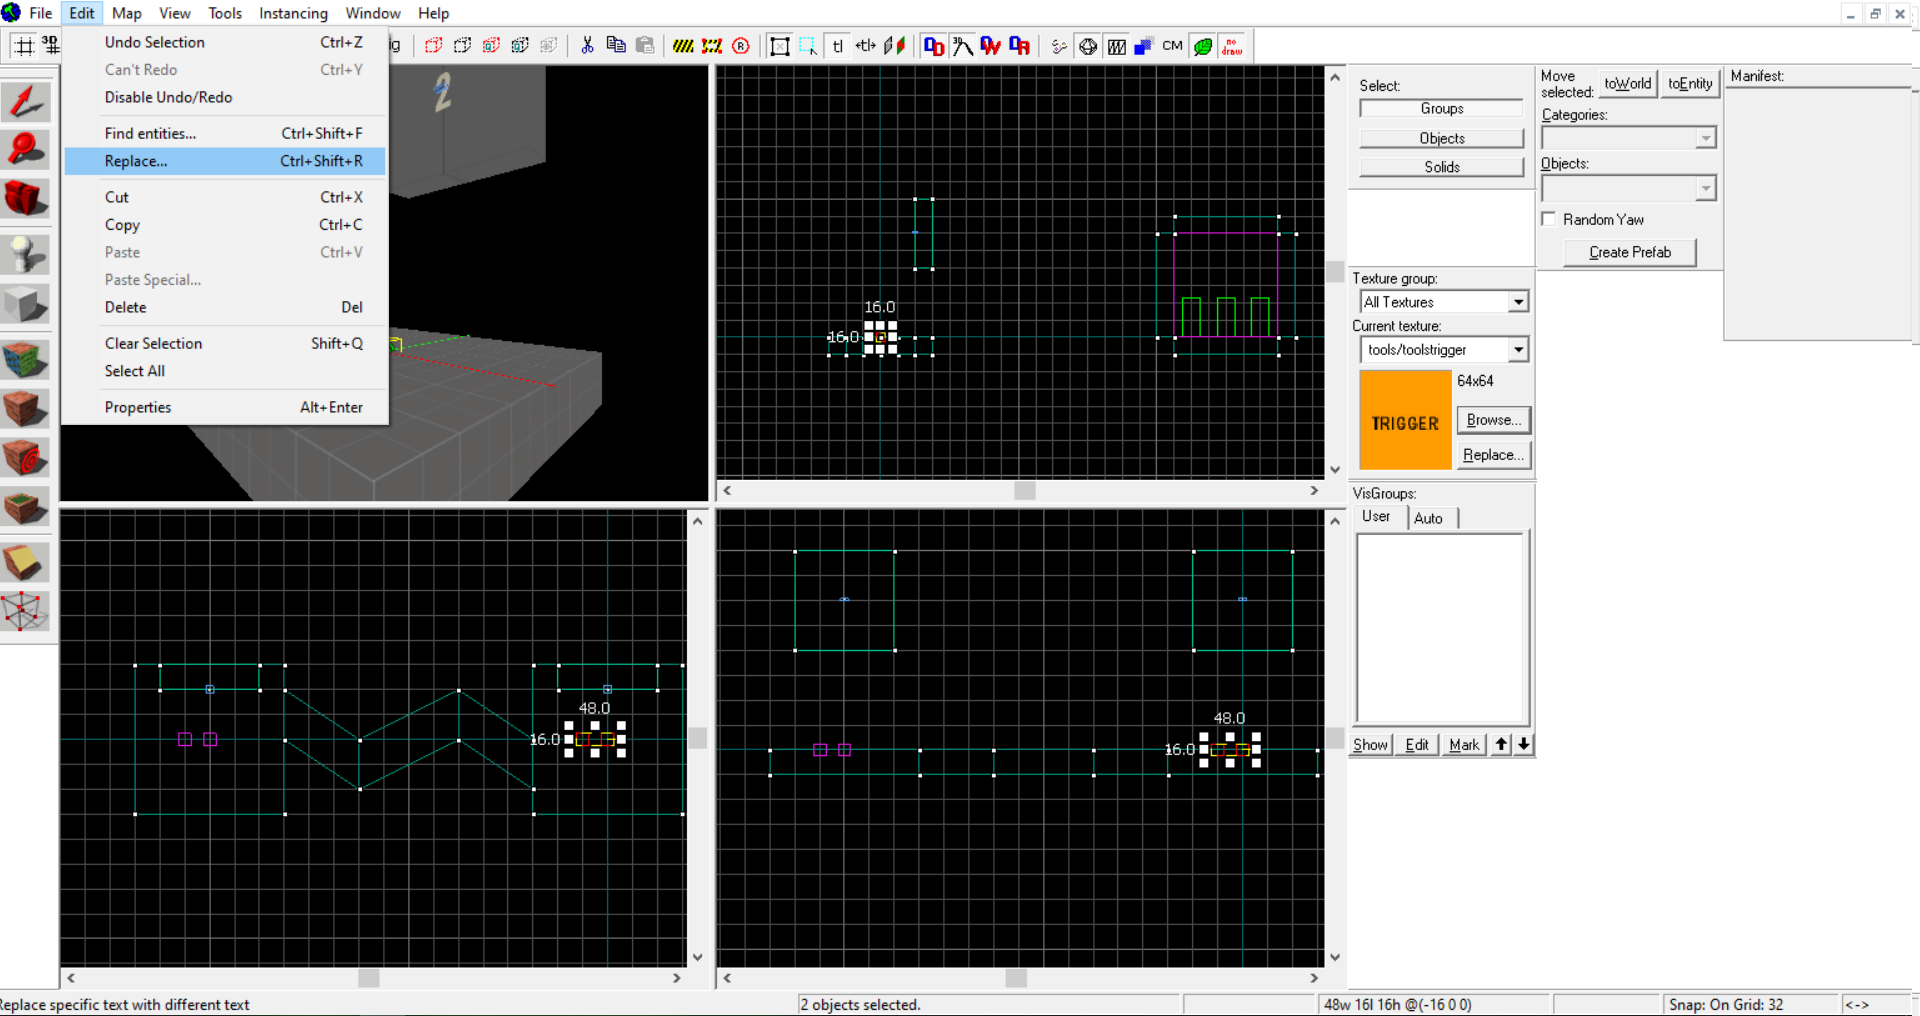Click the Groups select button
Viewport: 1920px width, 1016px height.
1441,108
